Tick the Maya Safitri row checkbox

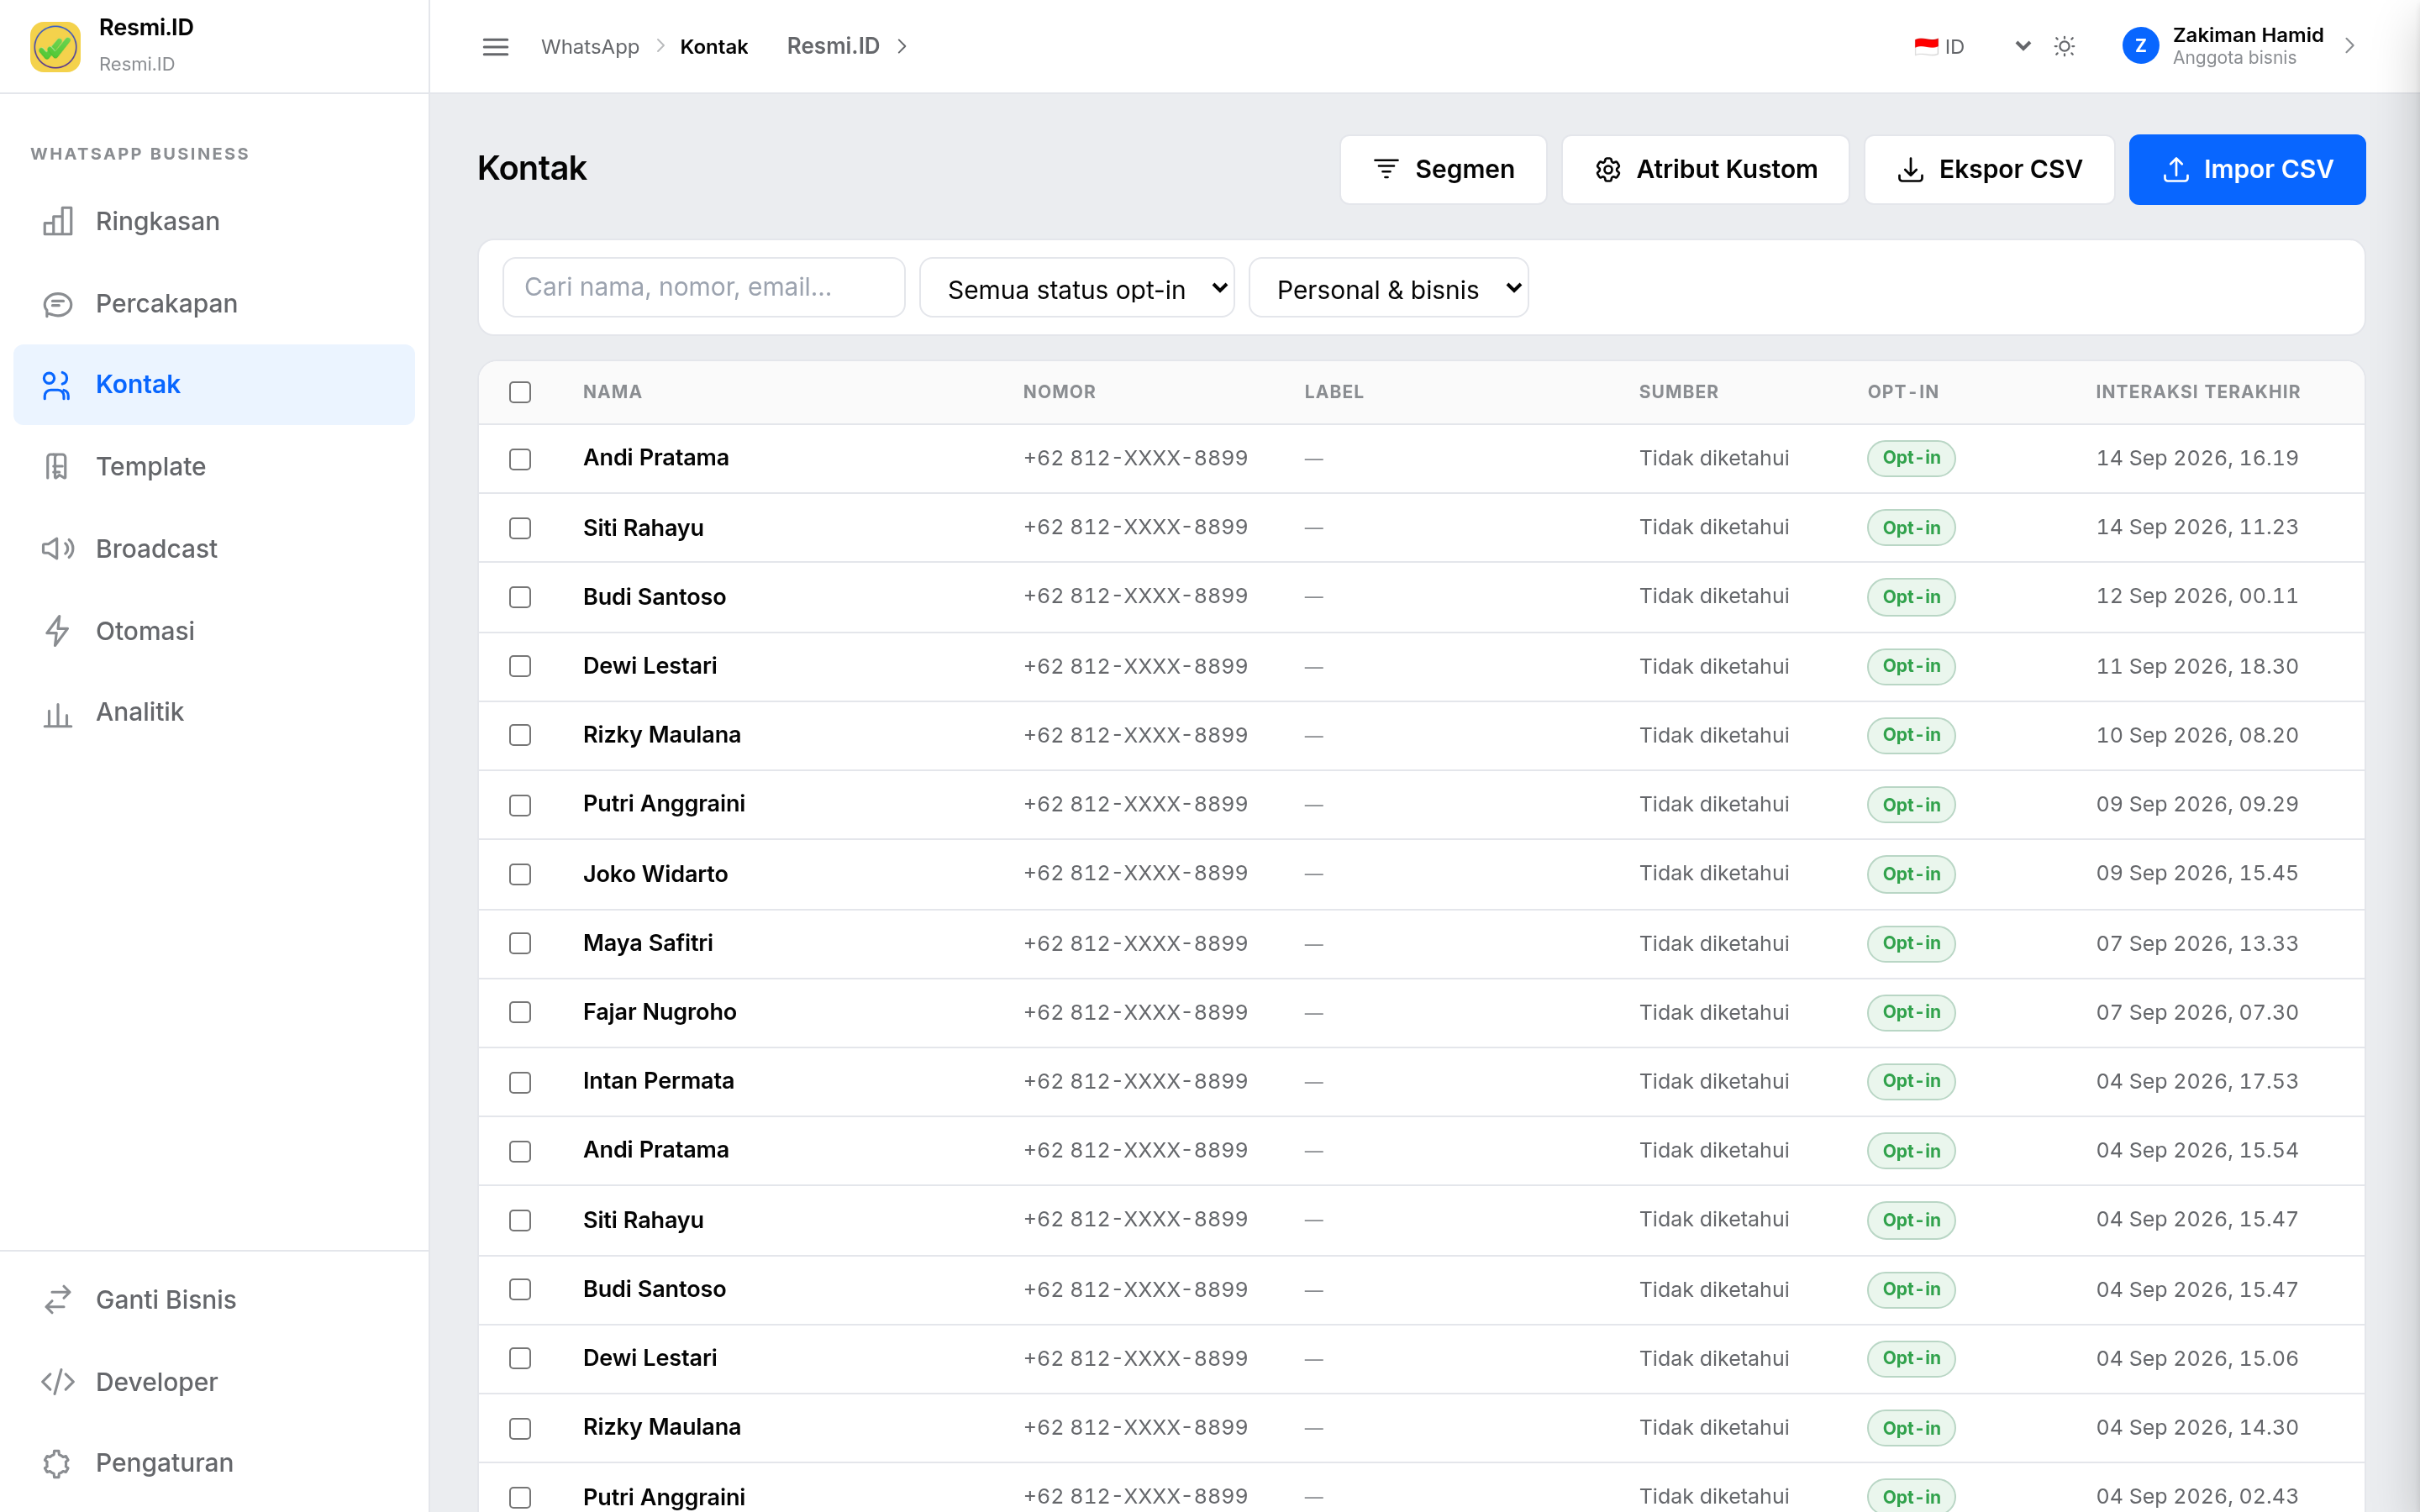pyautogui.click(x=520, y=943)
